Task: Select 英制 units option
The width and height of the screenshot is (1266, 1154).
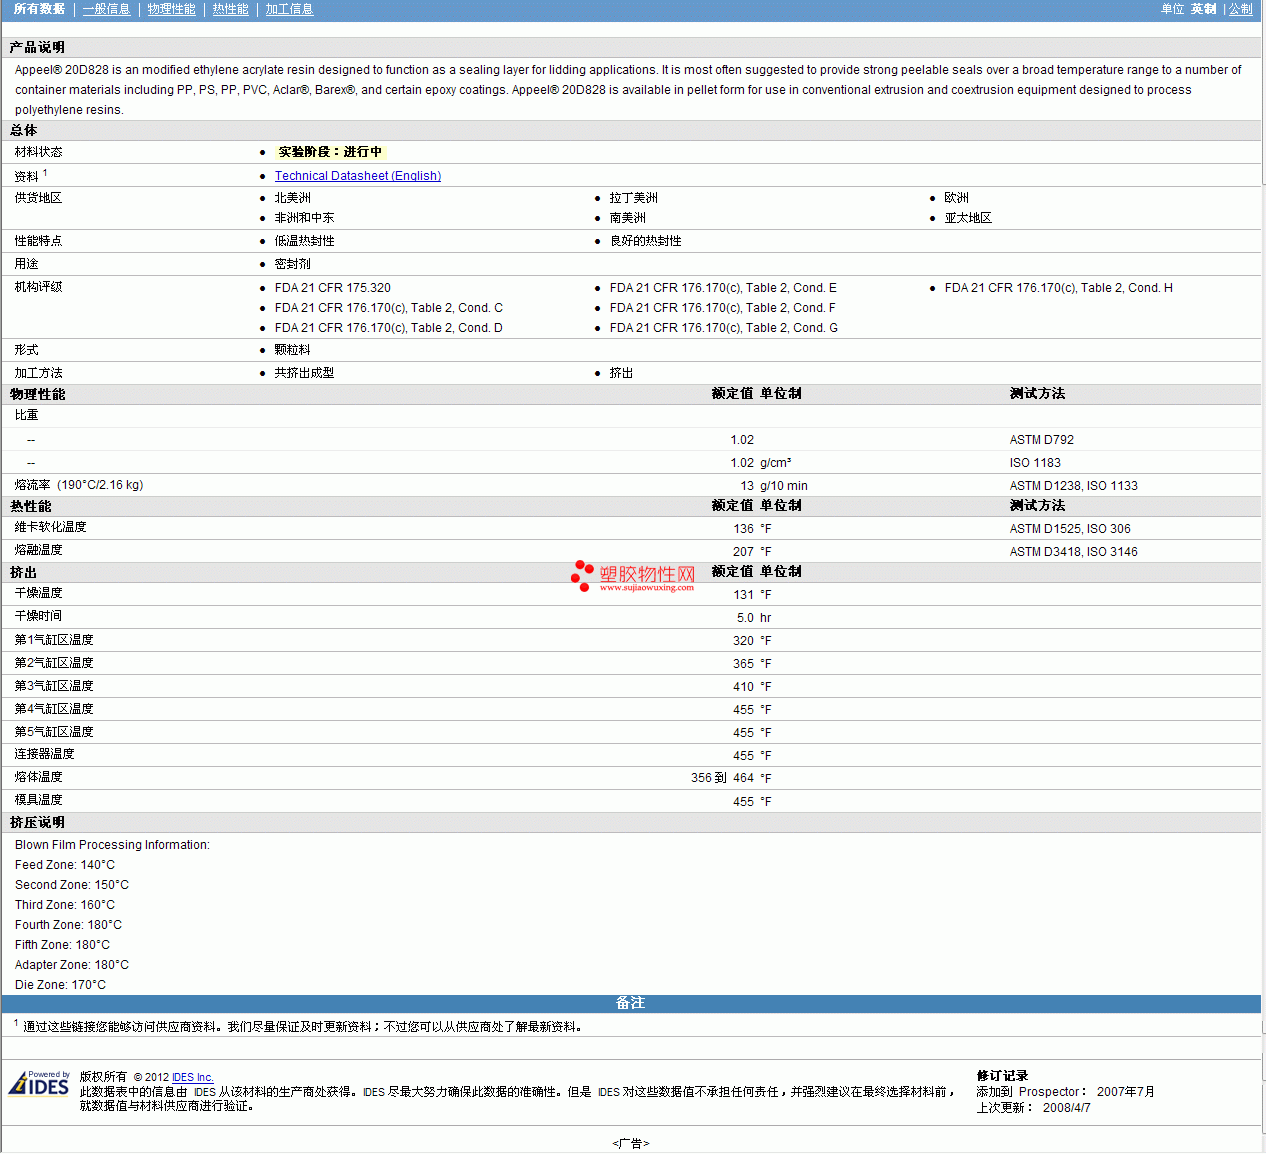Action: pos(1203,9)
